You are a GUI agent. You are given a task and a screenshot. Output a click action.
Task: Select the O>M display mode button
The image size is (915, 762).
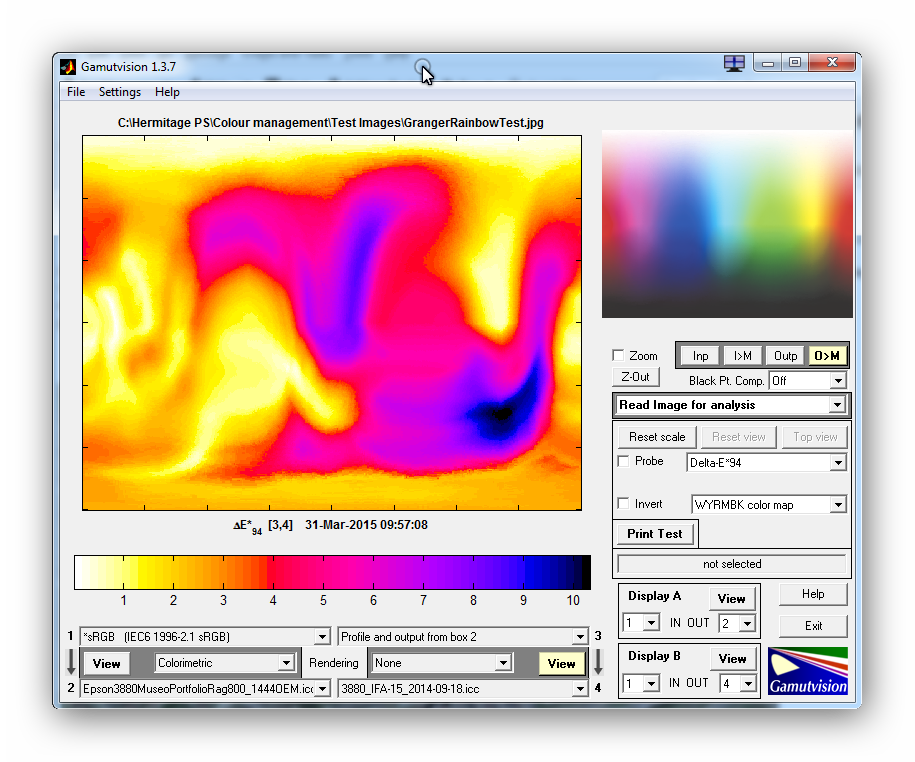point(827,355)
